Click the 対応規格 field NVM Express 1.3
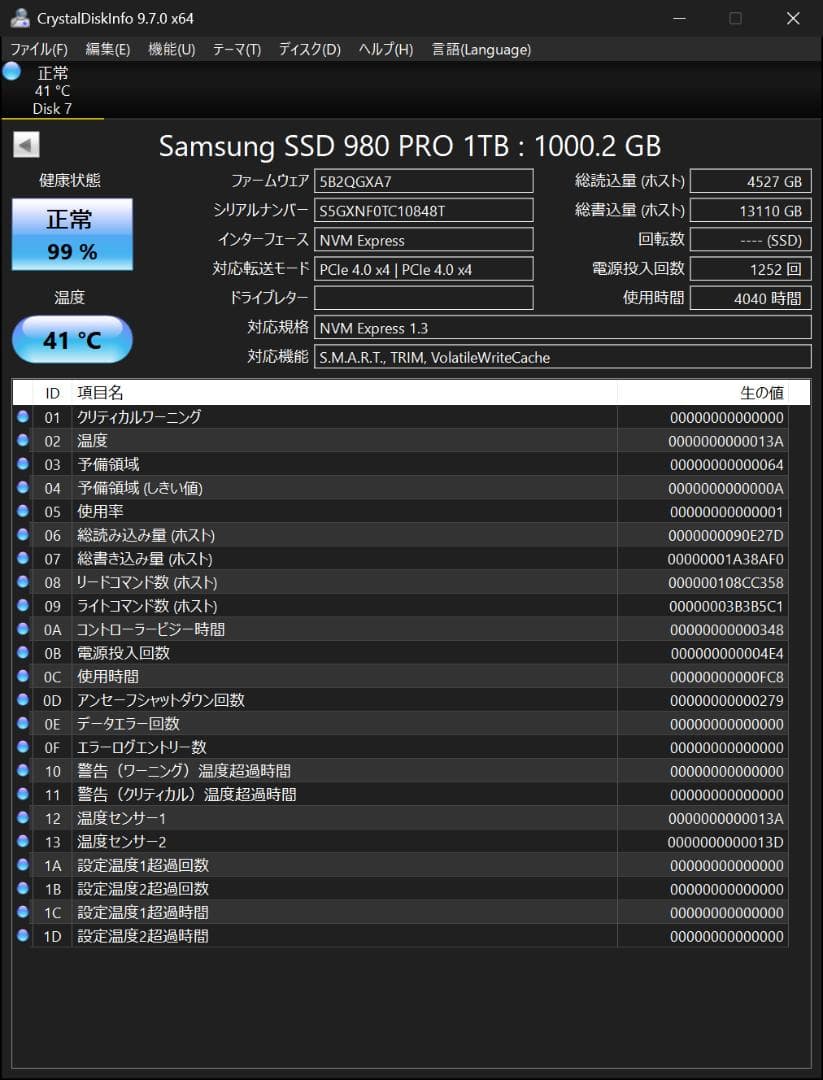823x1080 pixels. point(563,328)
